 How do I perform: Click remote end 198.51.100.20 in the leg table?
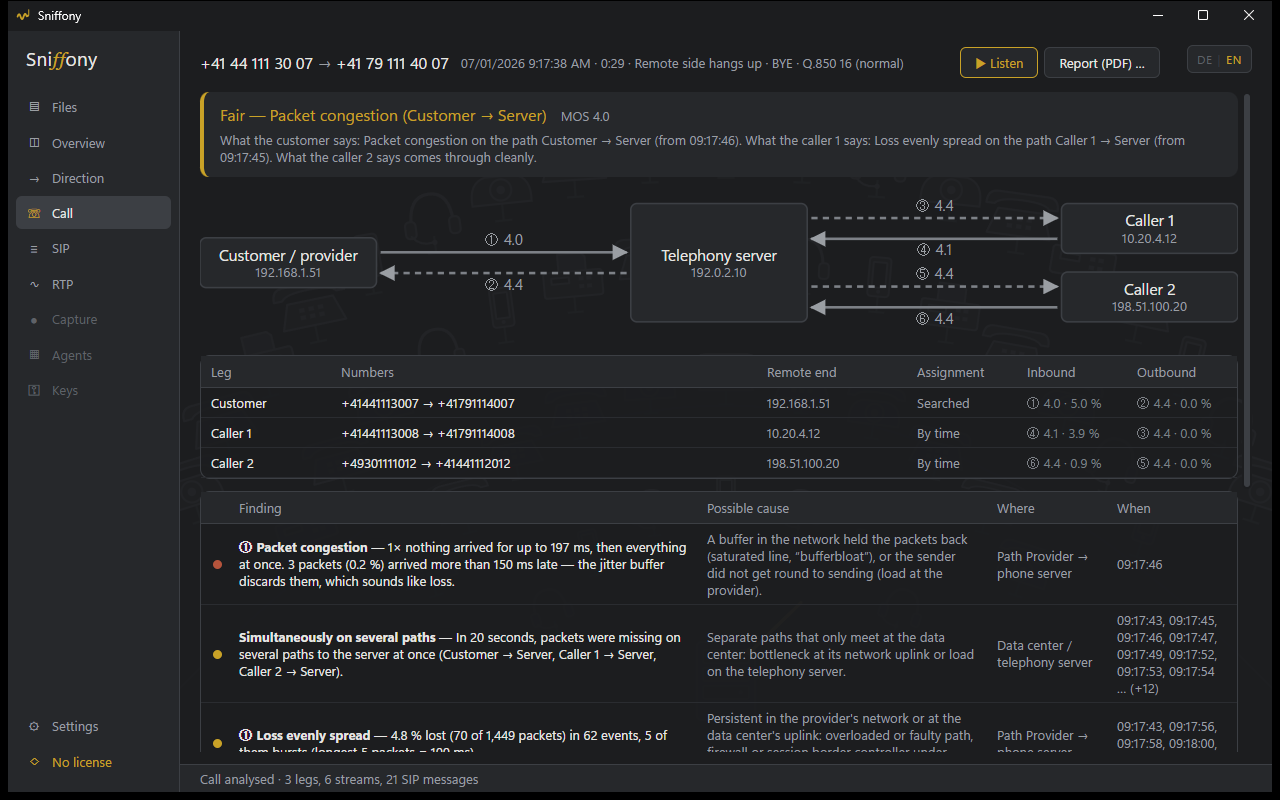click(x=803, y=464)
